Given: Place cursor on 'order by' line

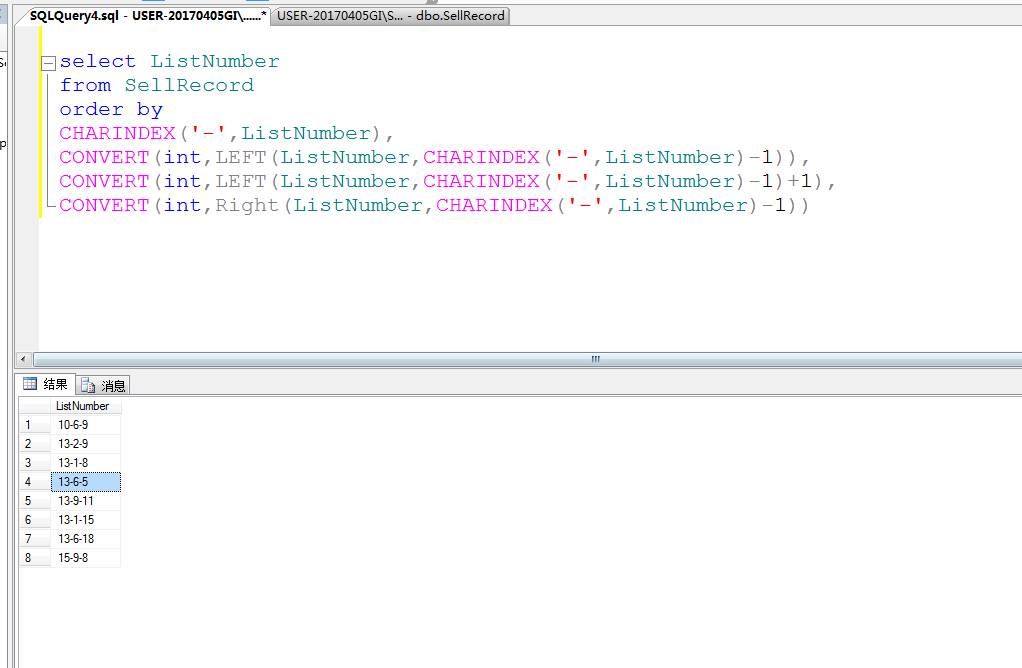Looking at the screenshot, I should 111,109.
